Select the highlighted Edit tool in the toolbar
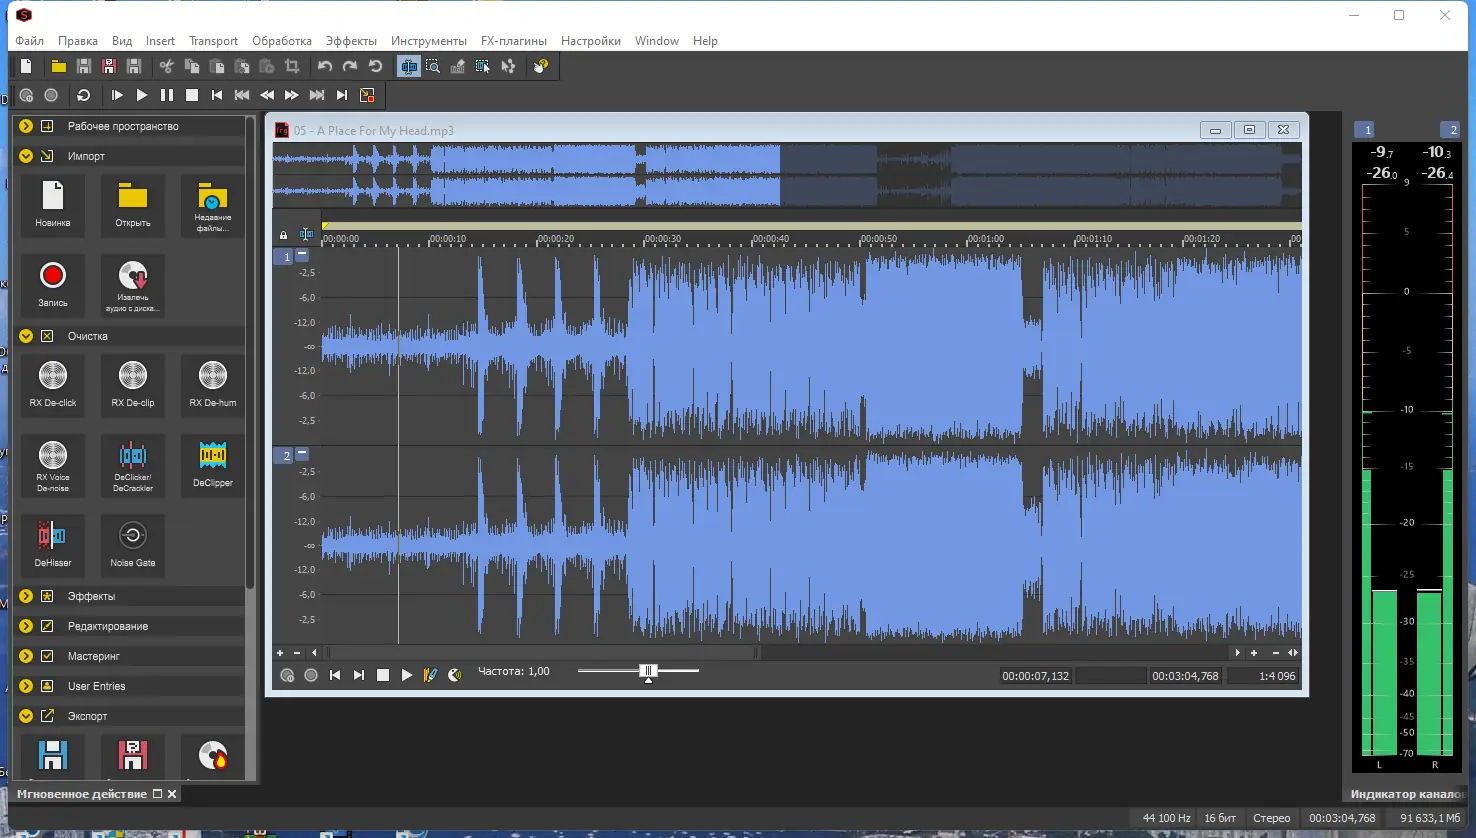 tap(408, 66)
